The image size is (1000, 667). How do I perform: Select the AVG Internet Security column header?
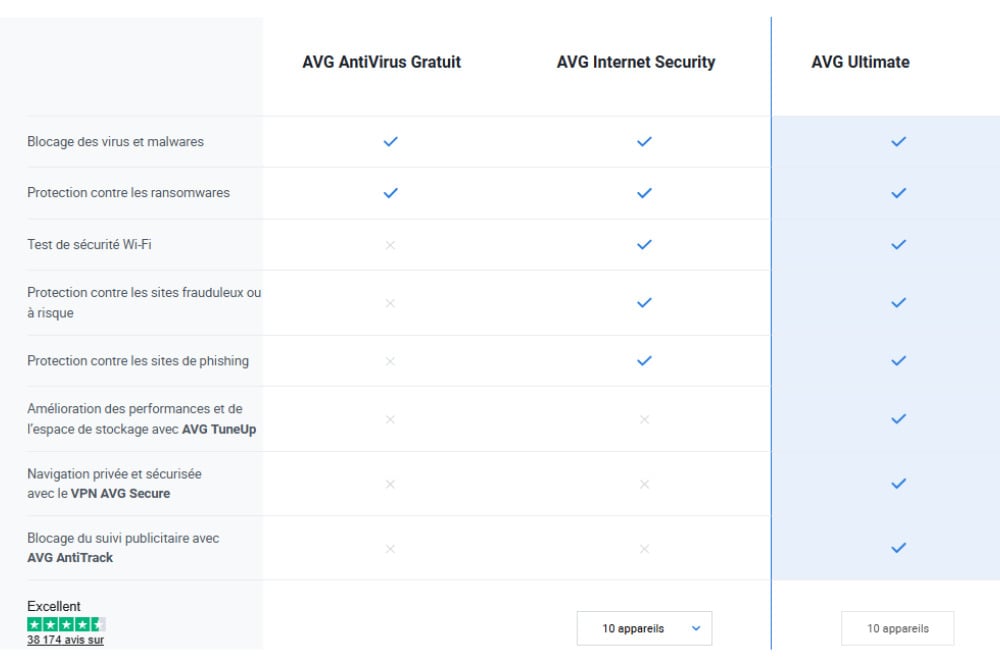coord(636,62)
